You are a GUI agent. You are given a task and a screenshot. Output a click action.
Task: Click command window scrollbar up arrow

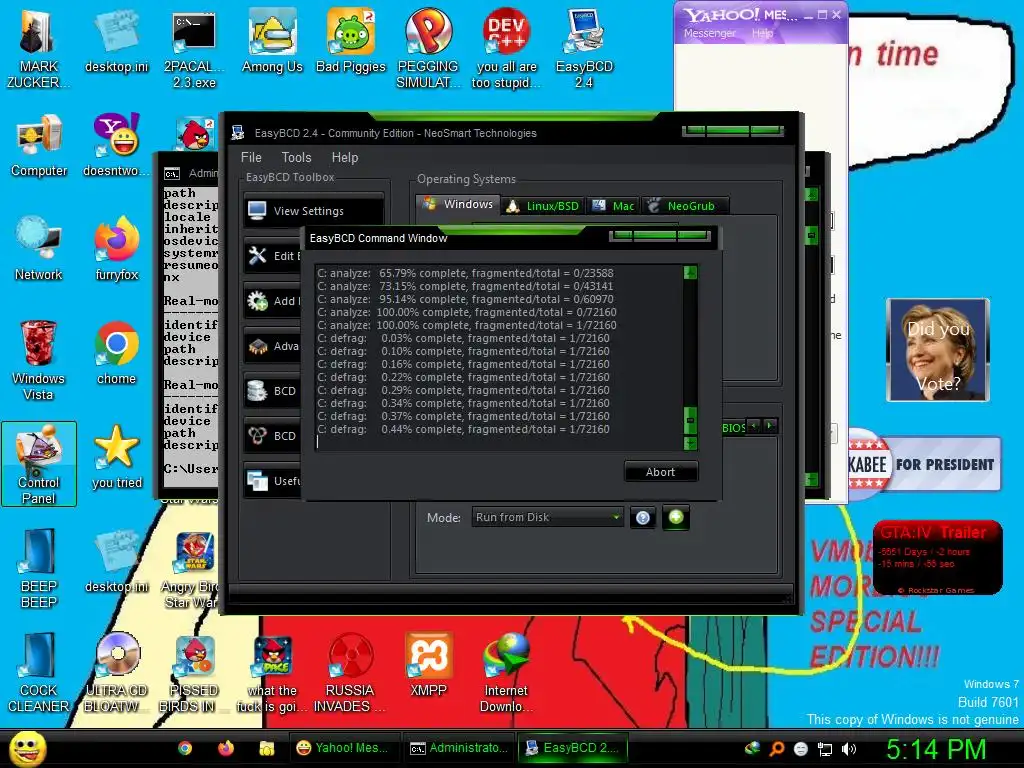[690, 272]
